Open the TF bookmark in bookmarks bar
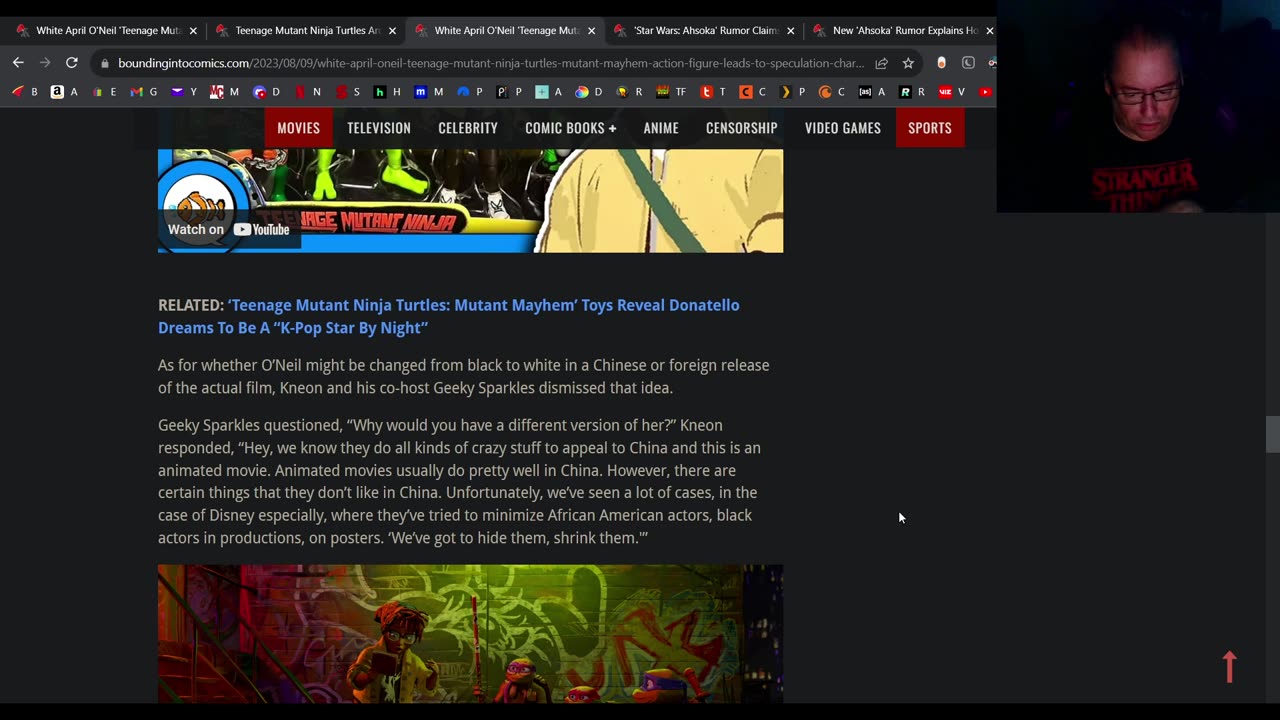1280x720 pixels. point(670,92)
